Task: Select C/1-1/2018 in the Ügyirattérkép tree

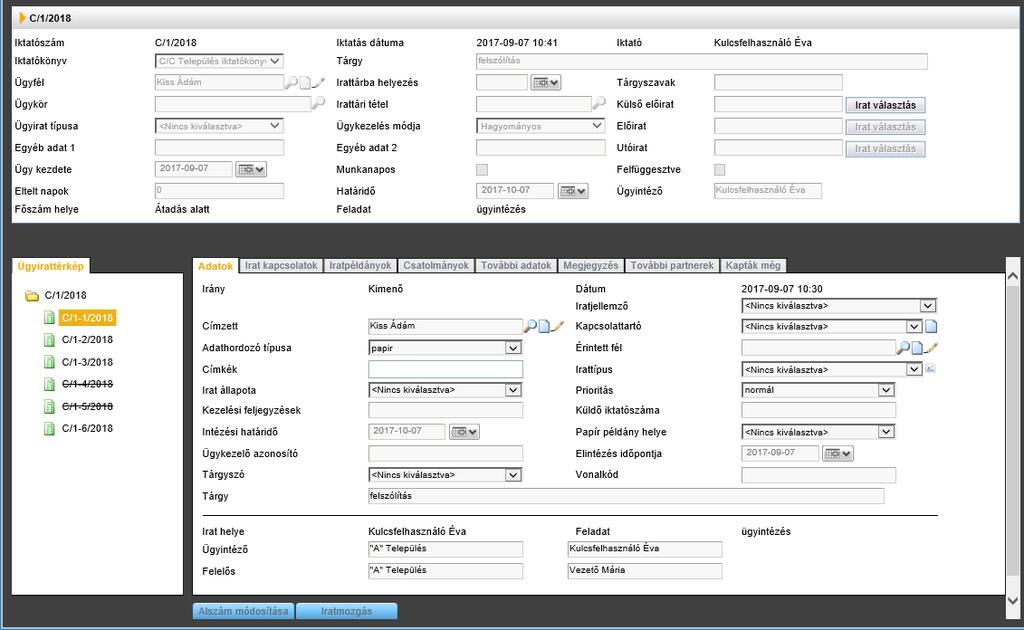Action: (88, 318)
